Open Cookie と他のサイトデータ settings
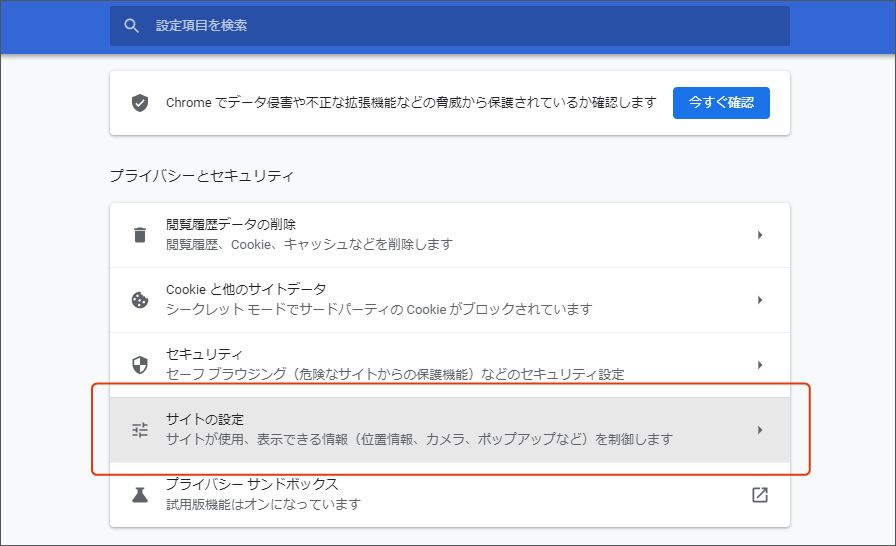The height and width of the screenshot is (546, 896). tap(450, 300)
